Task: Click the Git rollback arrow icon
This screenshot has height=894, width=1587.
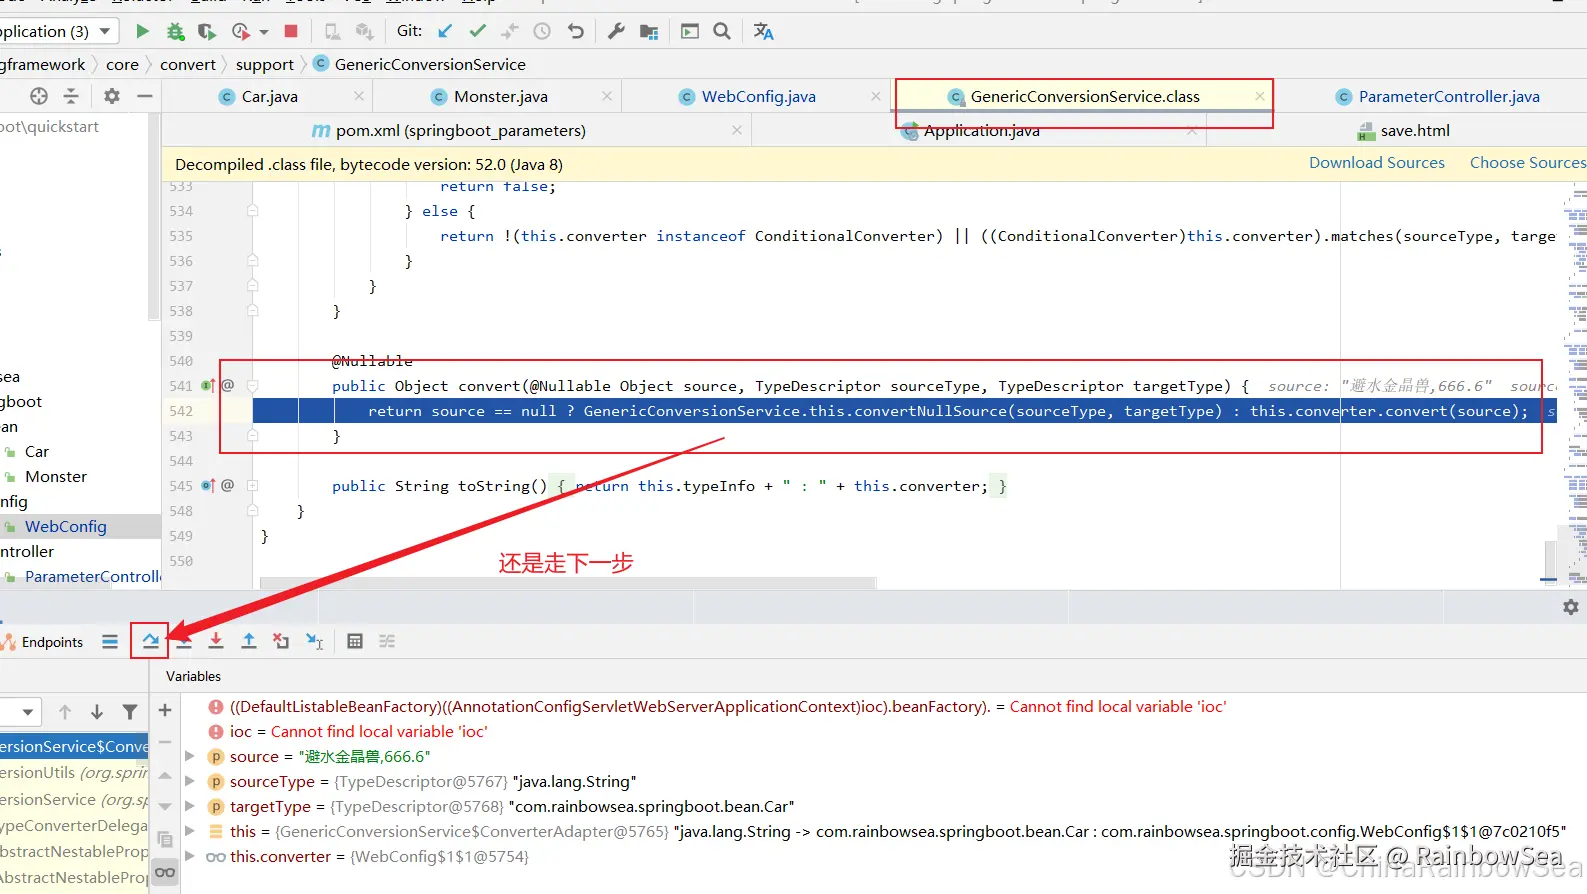Action: [x=575, y=31]
